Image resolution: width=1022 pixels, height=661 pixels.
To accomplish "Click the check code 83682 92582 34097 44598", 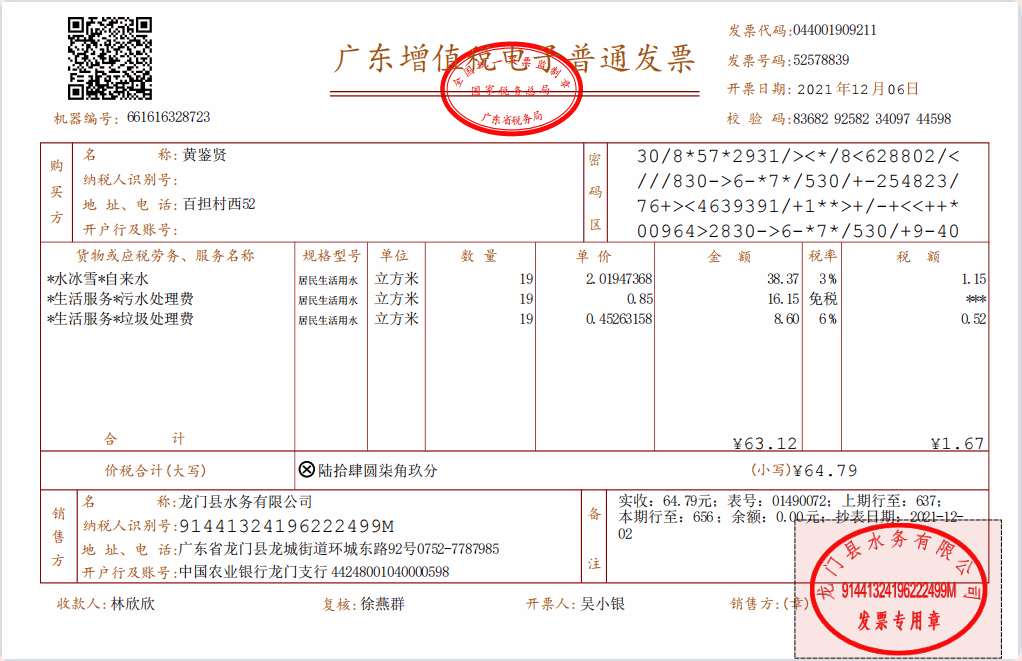I will click(871, 119).
